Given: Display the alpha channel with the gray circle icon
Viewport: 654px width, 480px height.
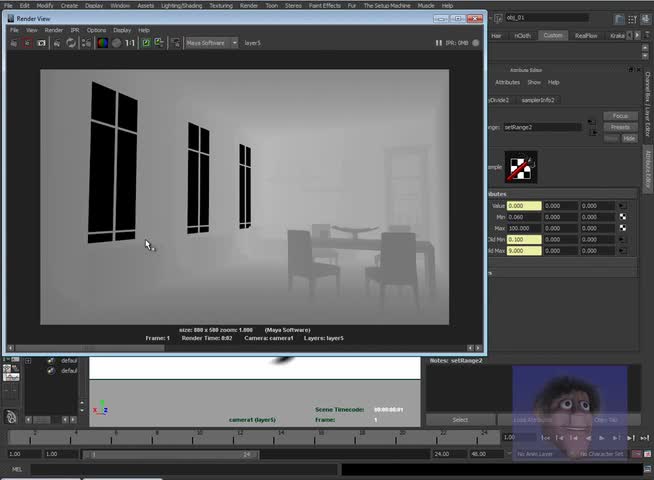Looking at the screenshot, I should [x=117, y=43].
